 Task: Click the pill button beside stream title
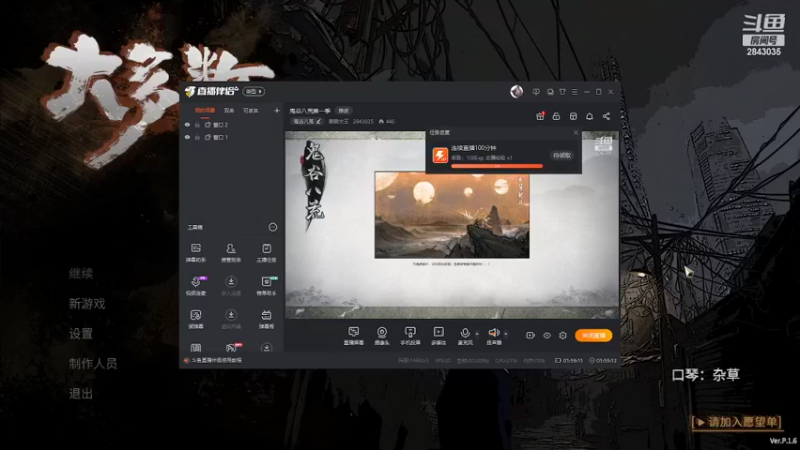(x=343, y=111)
